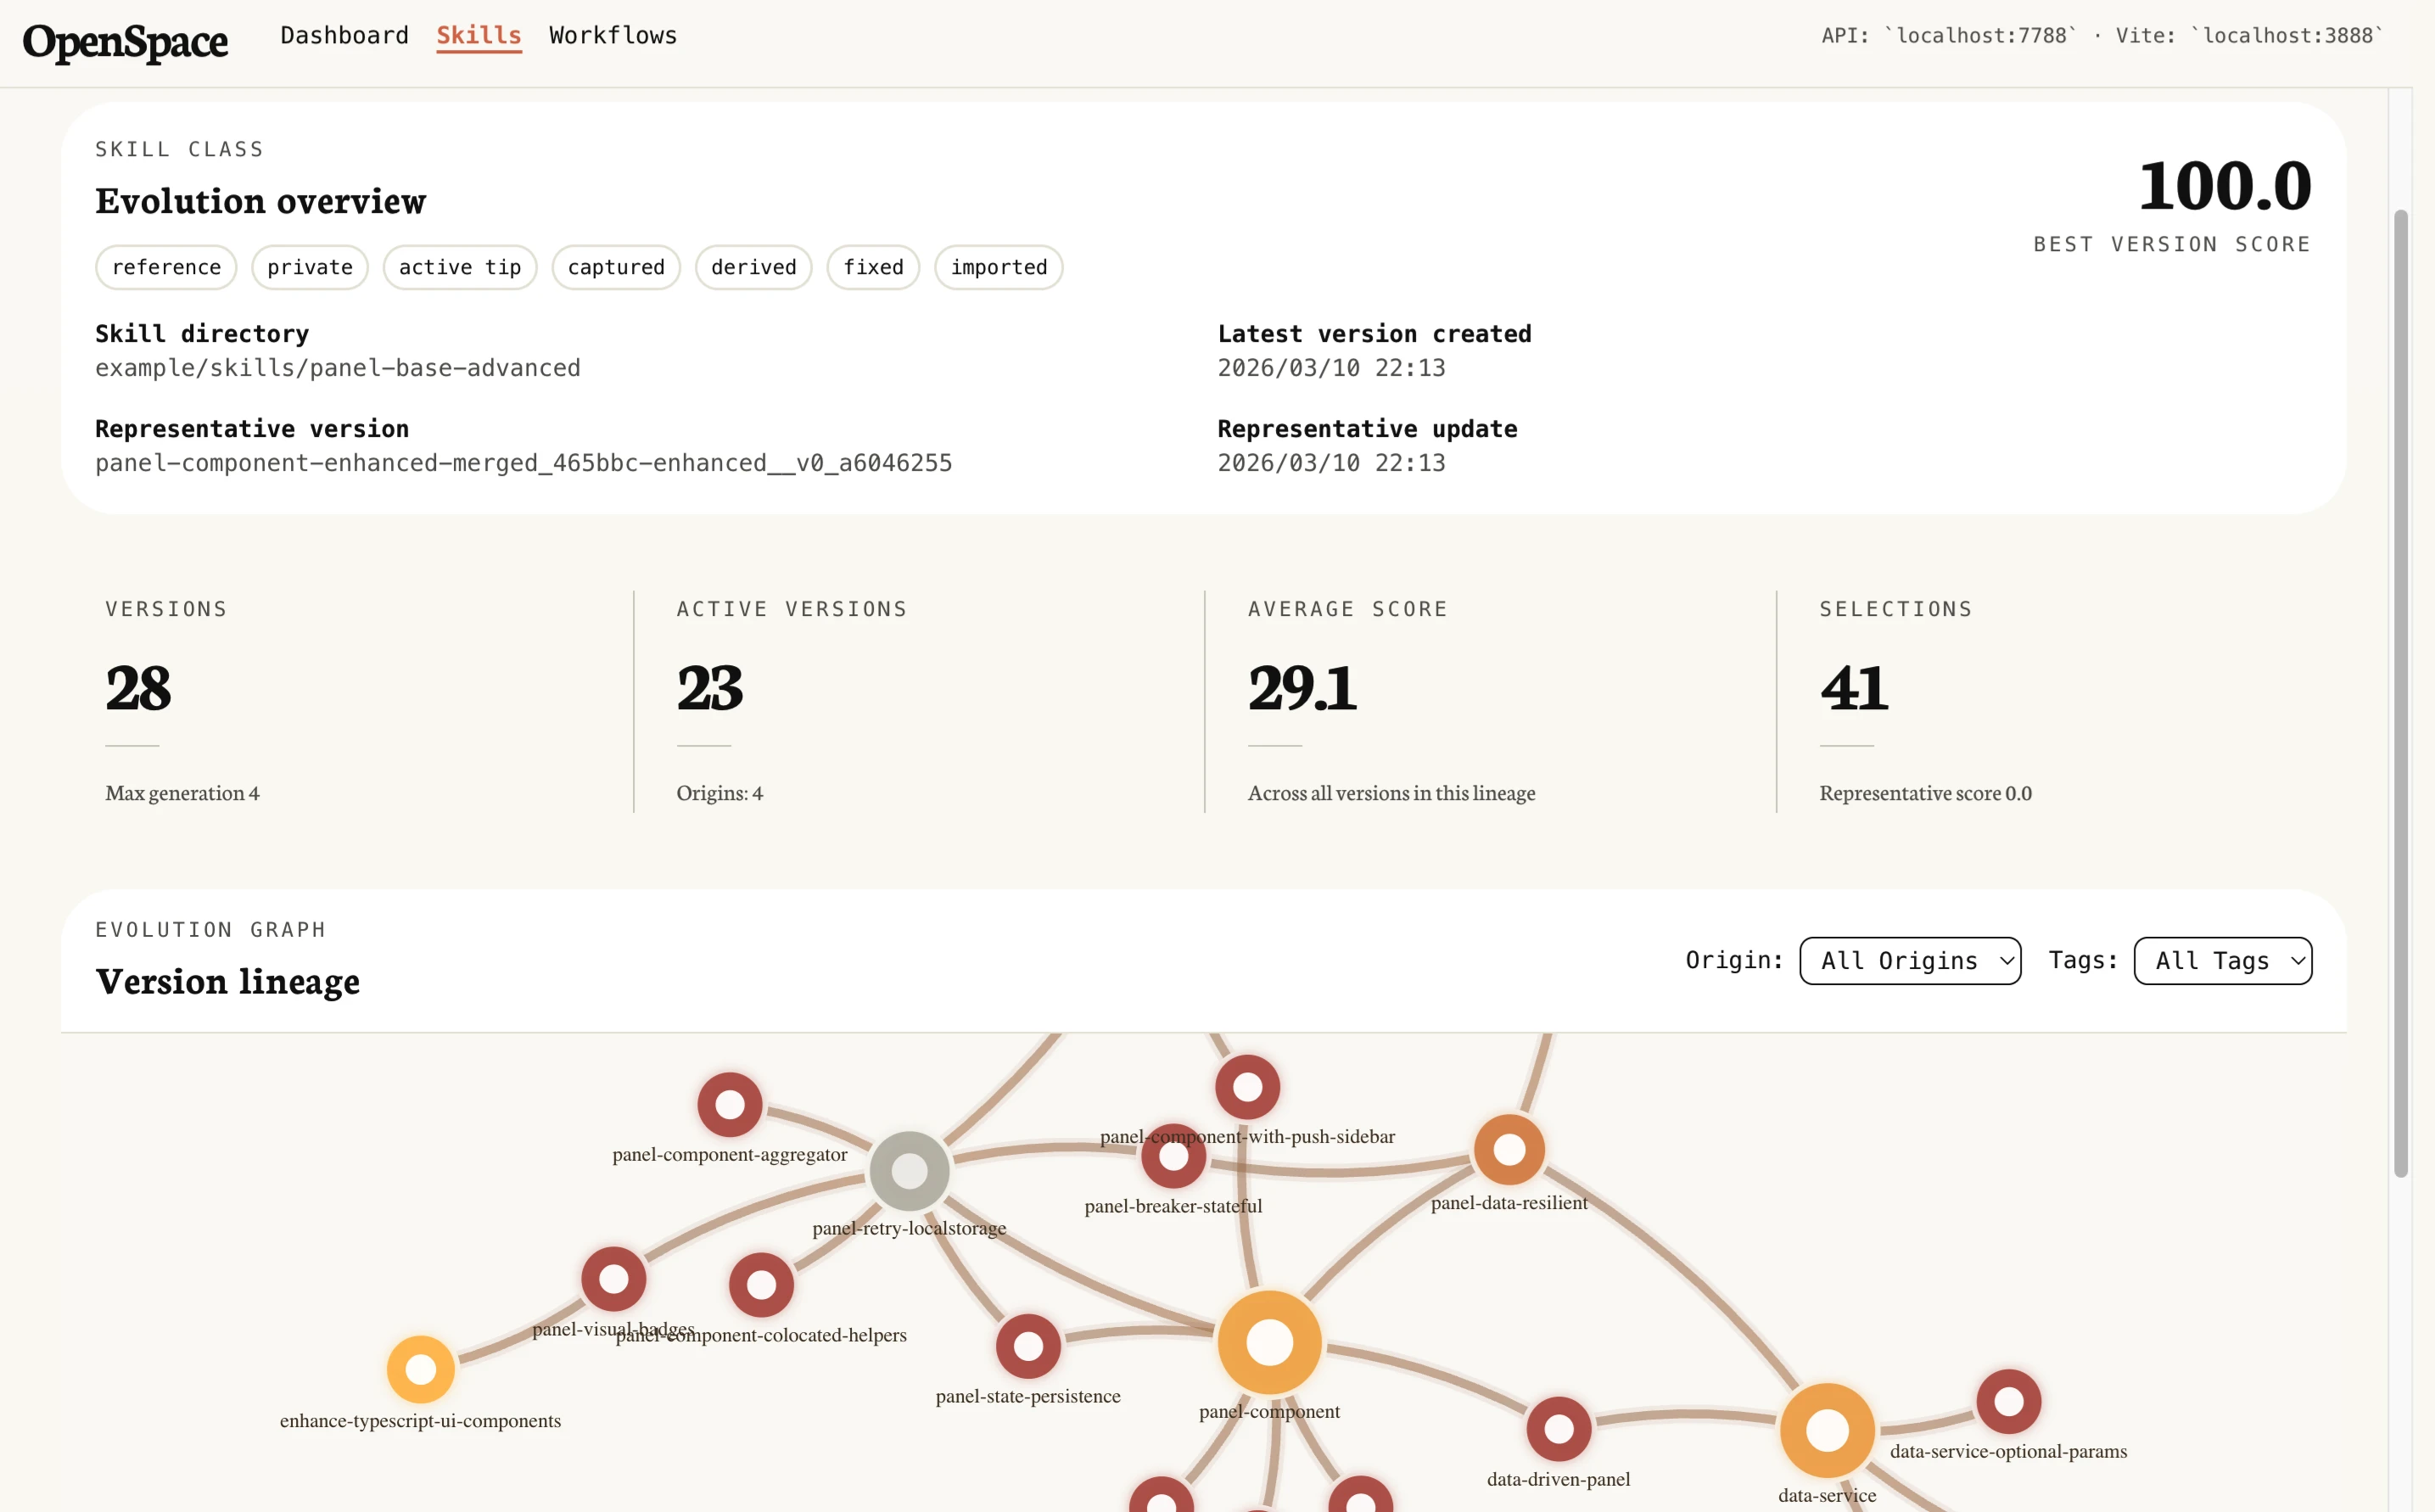Click the panel-component-with-push-sidebar node
The width and height of the screenshot is (2435, 1512).
click(1247, 1086)
